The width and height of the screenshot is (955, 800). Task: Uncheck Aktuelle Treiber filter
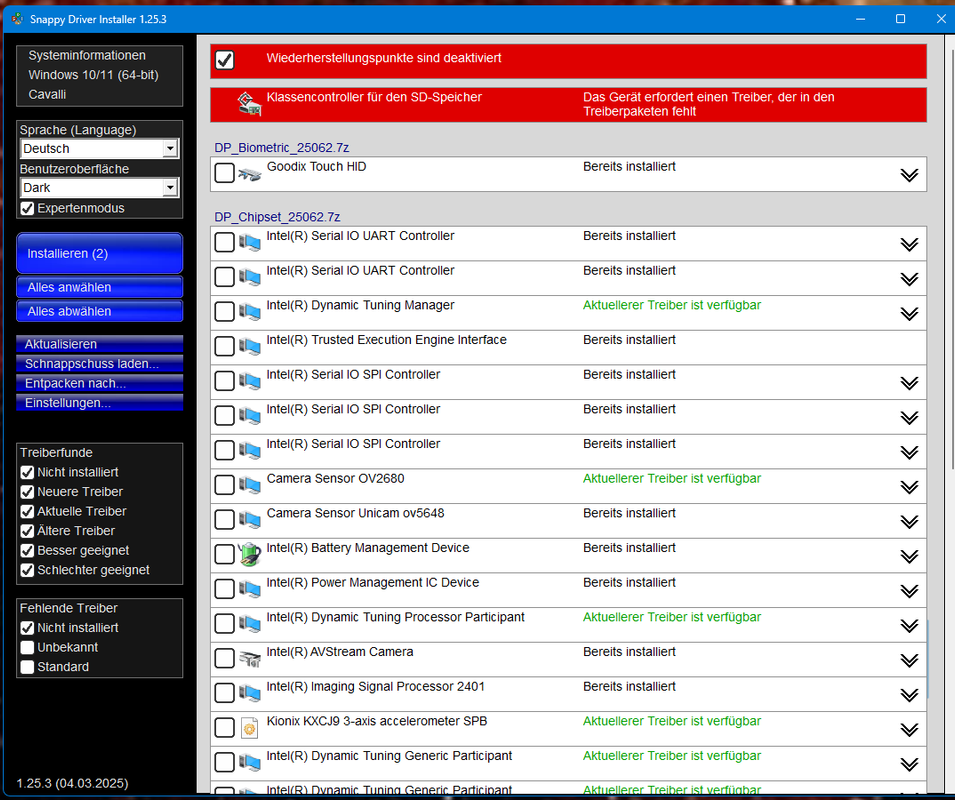point(27,511)
